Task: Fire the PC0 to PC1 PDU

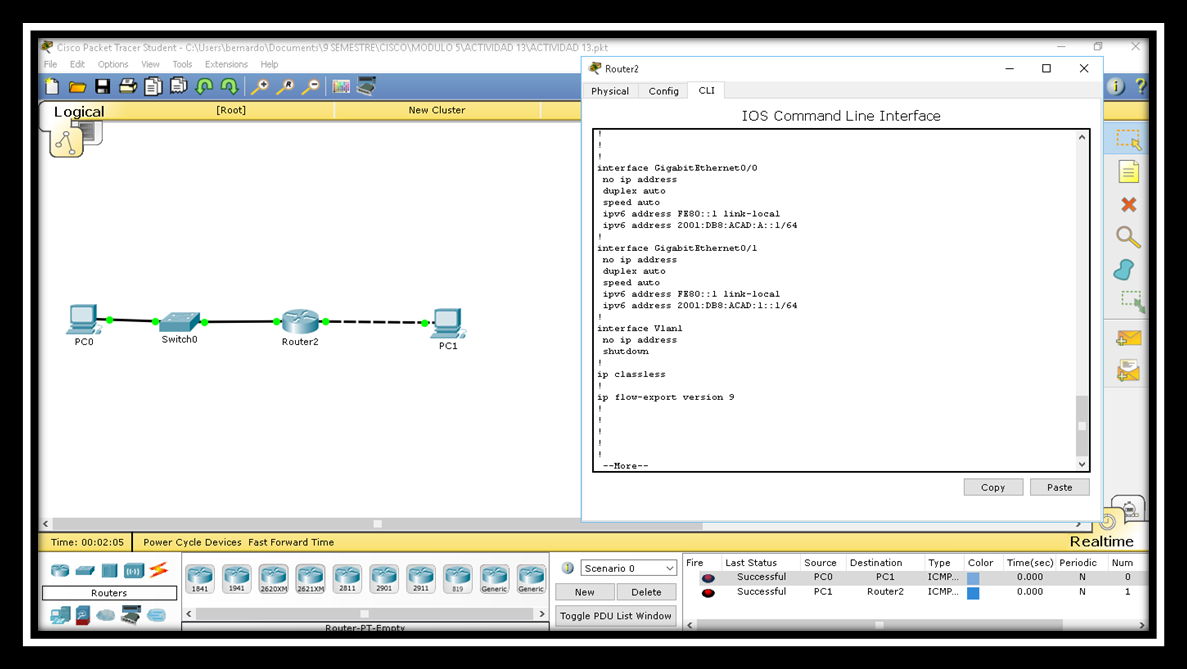Action: (x=708, y=578)
